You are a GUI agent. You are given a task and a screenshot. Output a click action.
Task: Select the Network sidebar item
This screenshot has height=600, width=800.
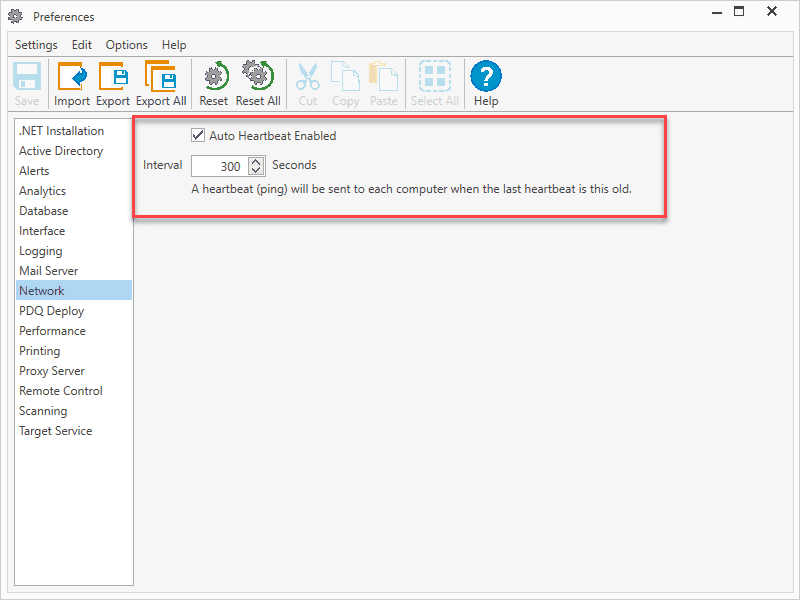[x=74, y=290]
